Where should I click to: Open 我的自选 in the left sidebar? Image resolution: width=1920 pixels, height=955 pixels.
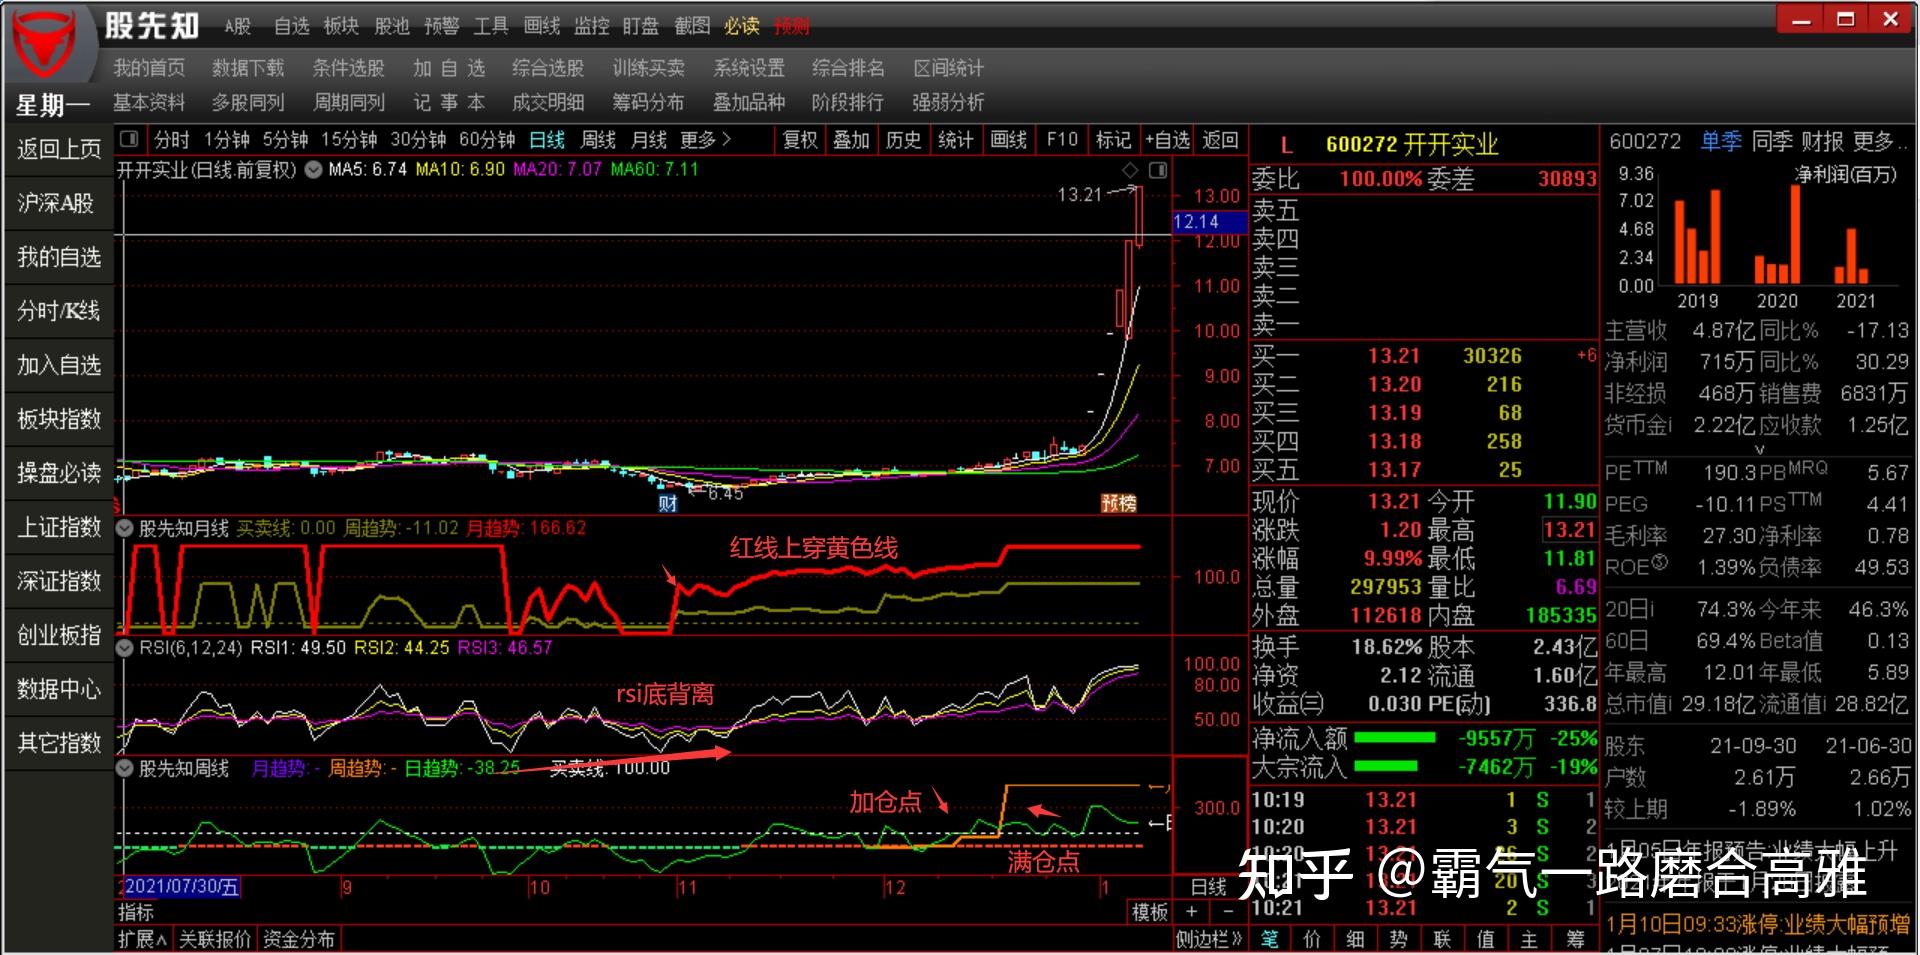pos(59,258)
